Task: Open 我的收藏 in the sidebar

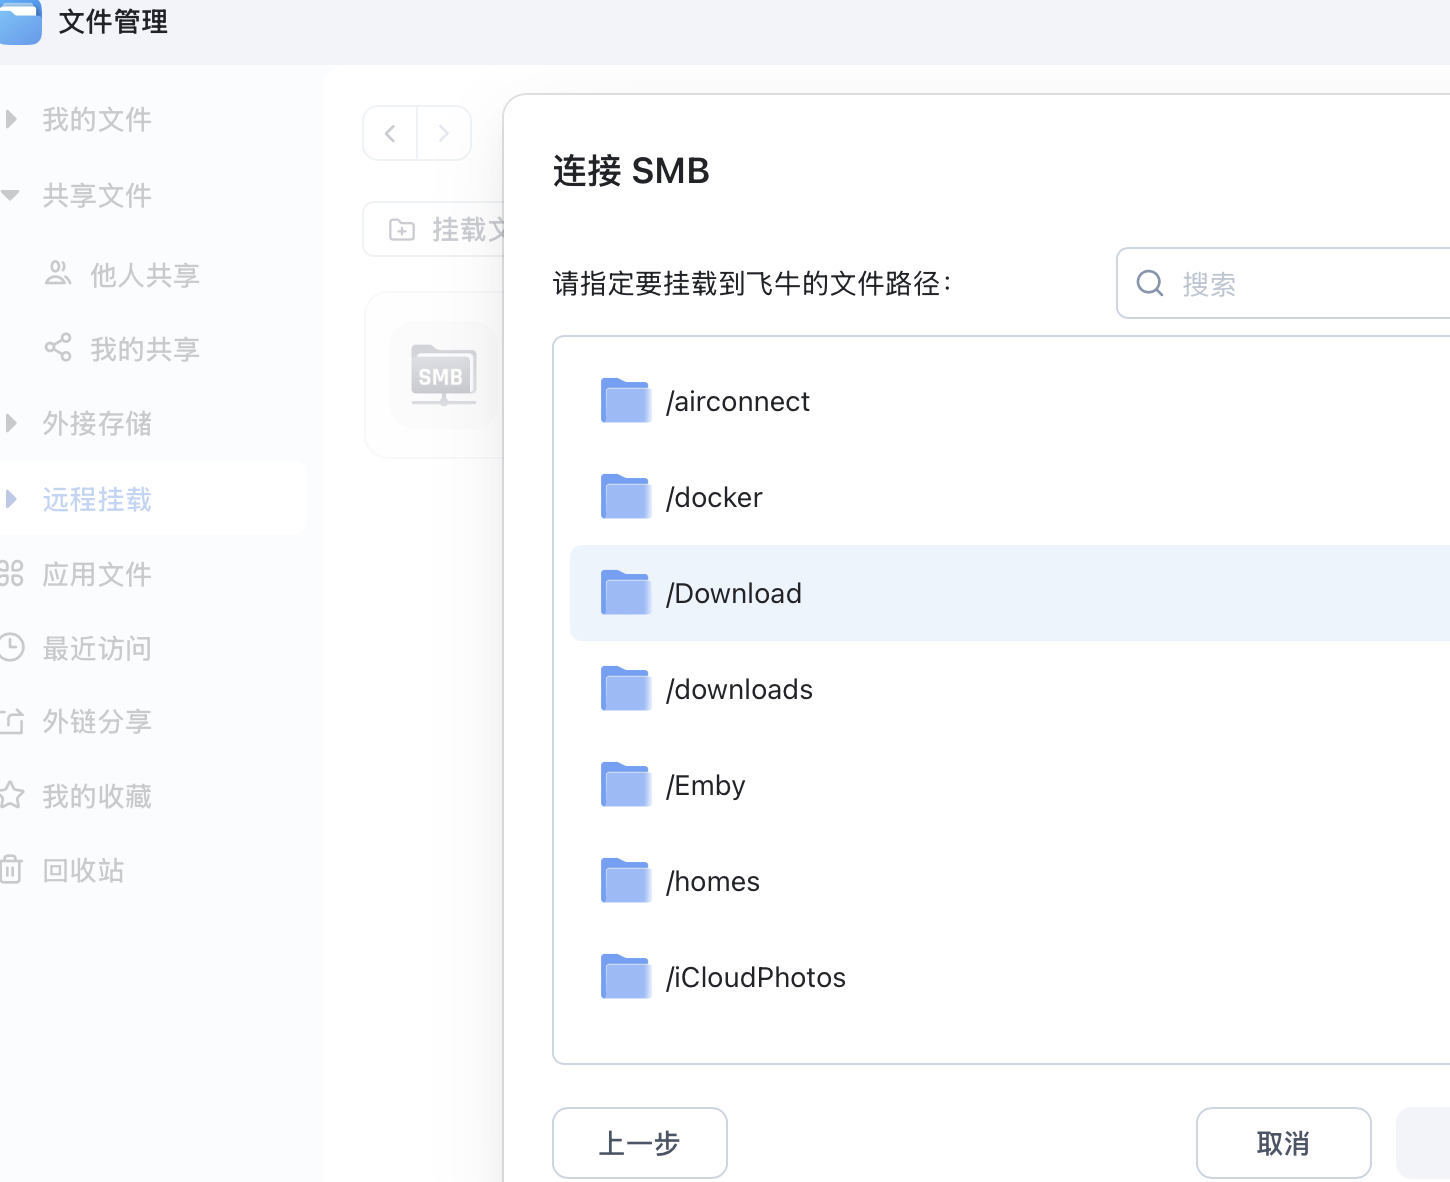Action: tap(97, 797)
